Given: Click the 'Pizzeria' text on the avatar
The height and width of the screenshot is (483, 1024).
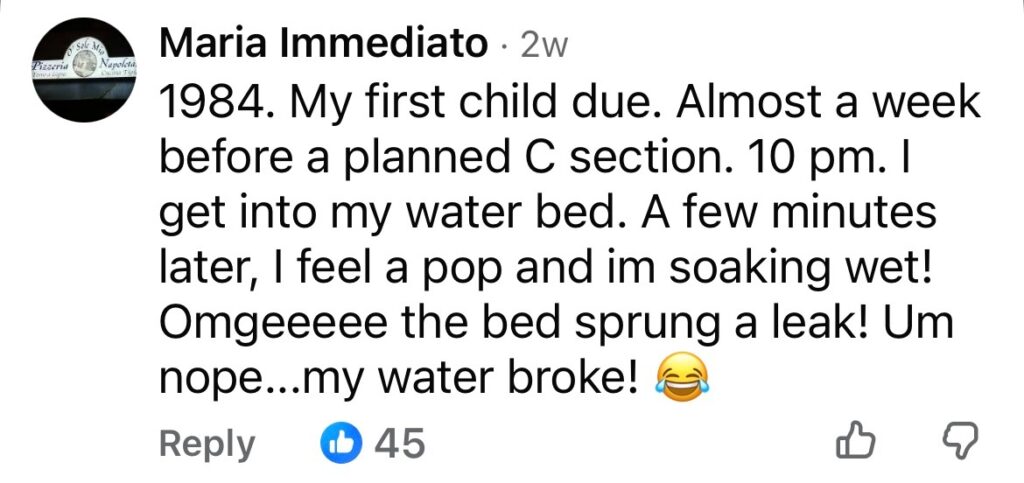Looking at the screenshot, I should pyautogui.click(x=50, y=63).
